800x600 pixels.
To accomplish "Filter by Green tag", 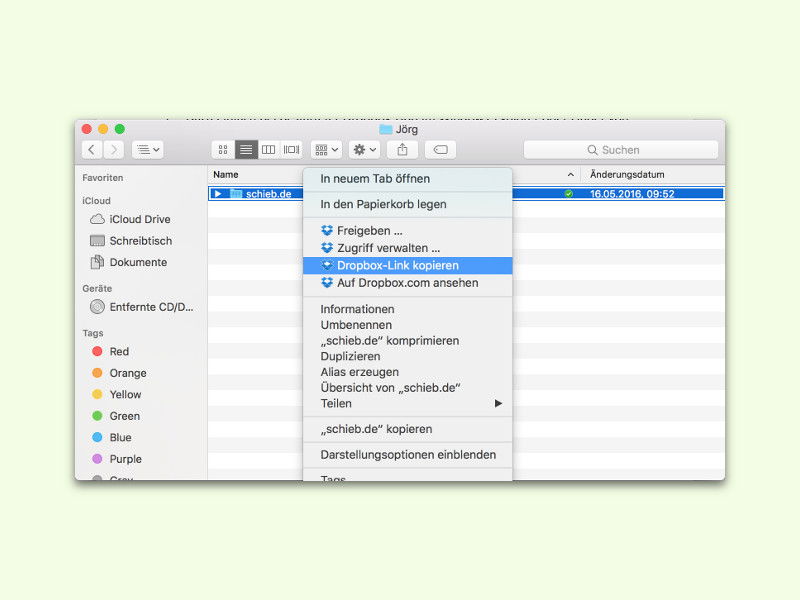I will pos(116,416).
